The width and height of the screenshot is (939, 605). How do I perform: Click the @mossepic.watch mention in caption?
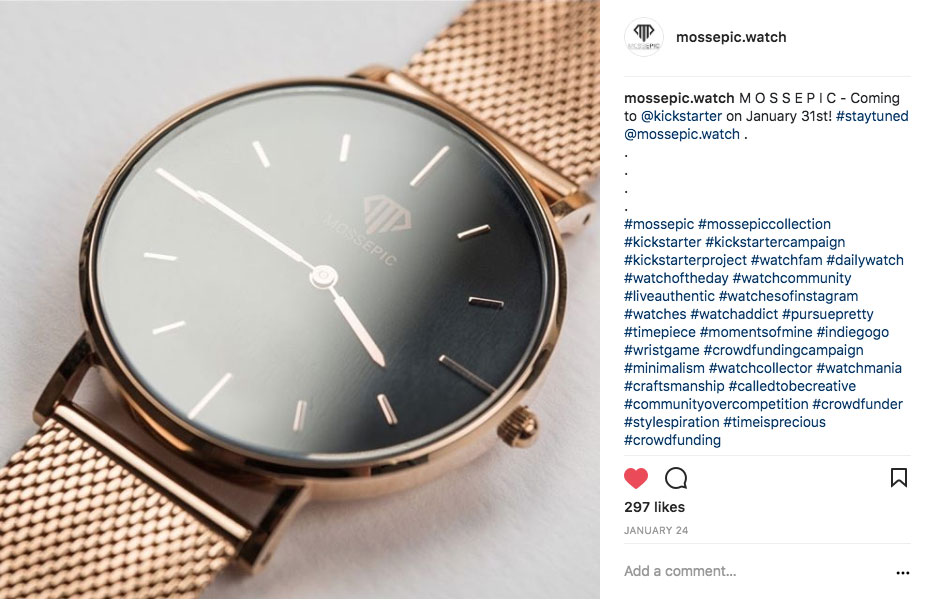click(681, 134)
